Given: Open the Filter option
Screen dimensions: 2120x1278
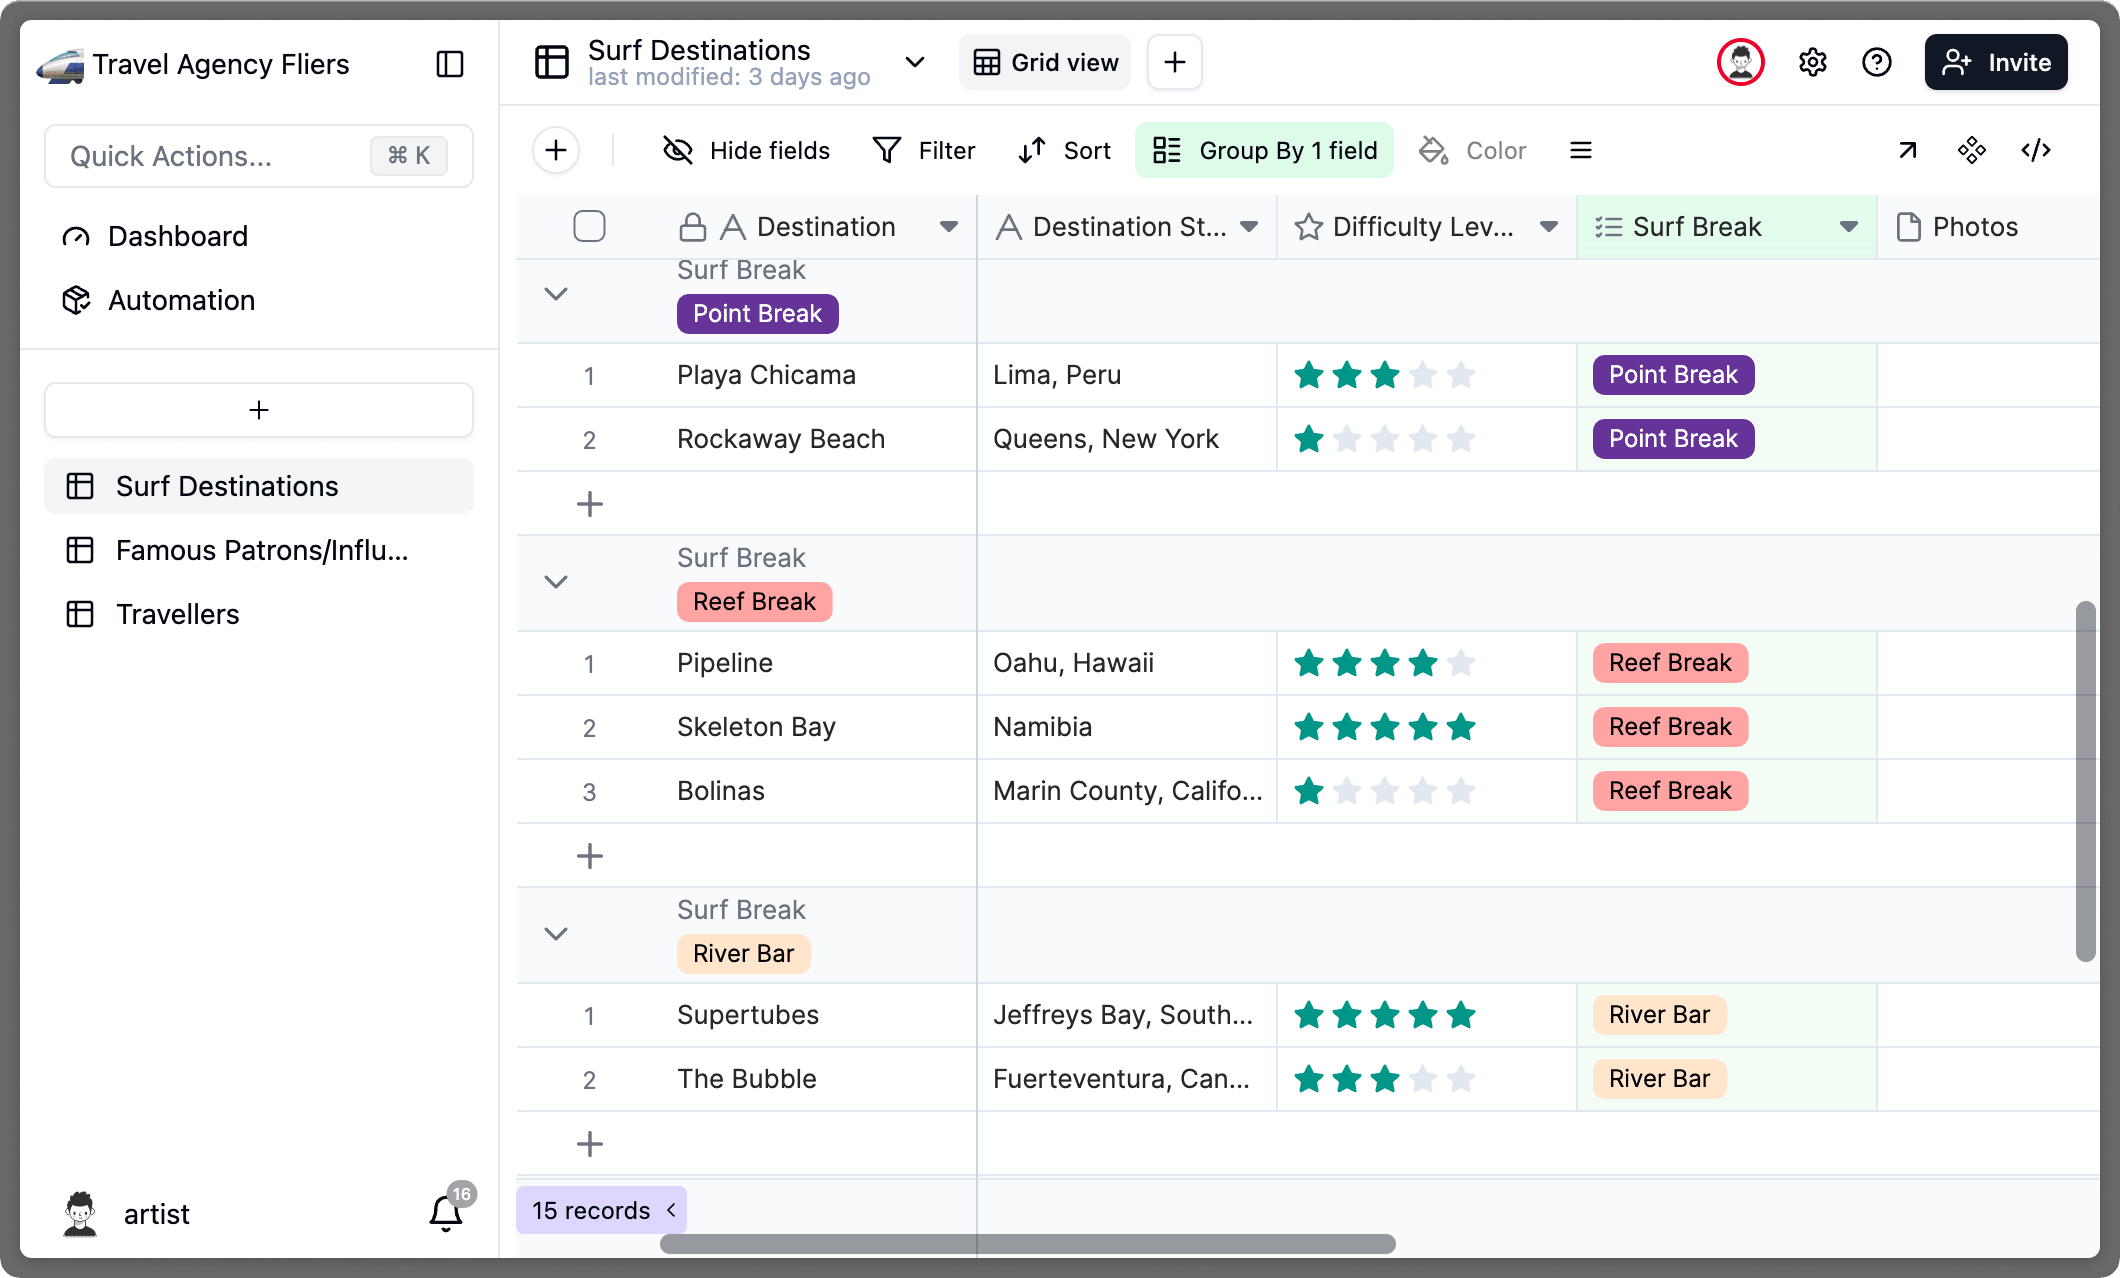Looking at the screenshot, I should click(x=924, y=150).
